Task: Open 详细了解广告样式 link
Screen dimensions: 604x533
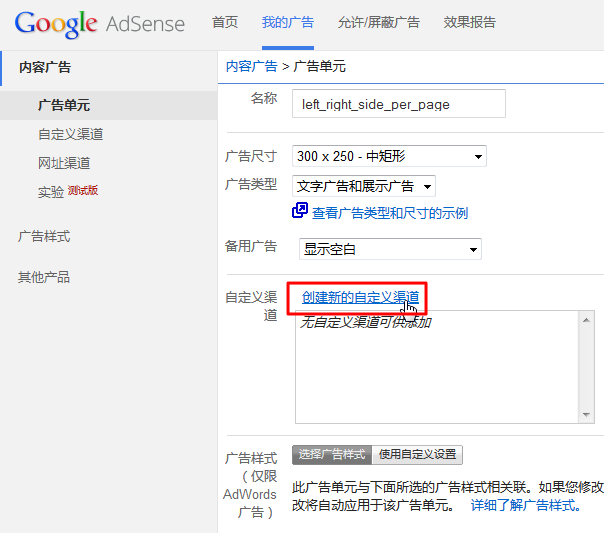Action: click(x=526, y=505)
